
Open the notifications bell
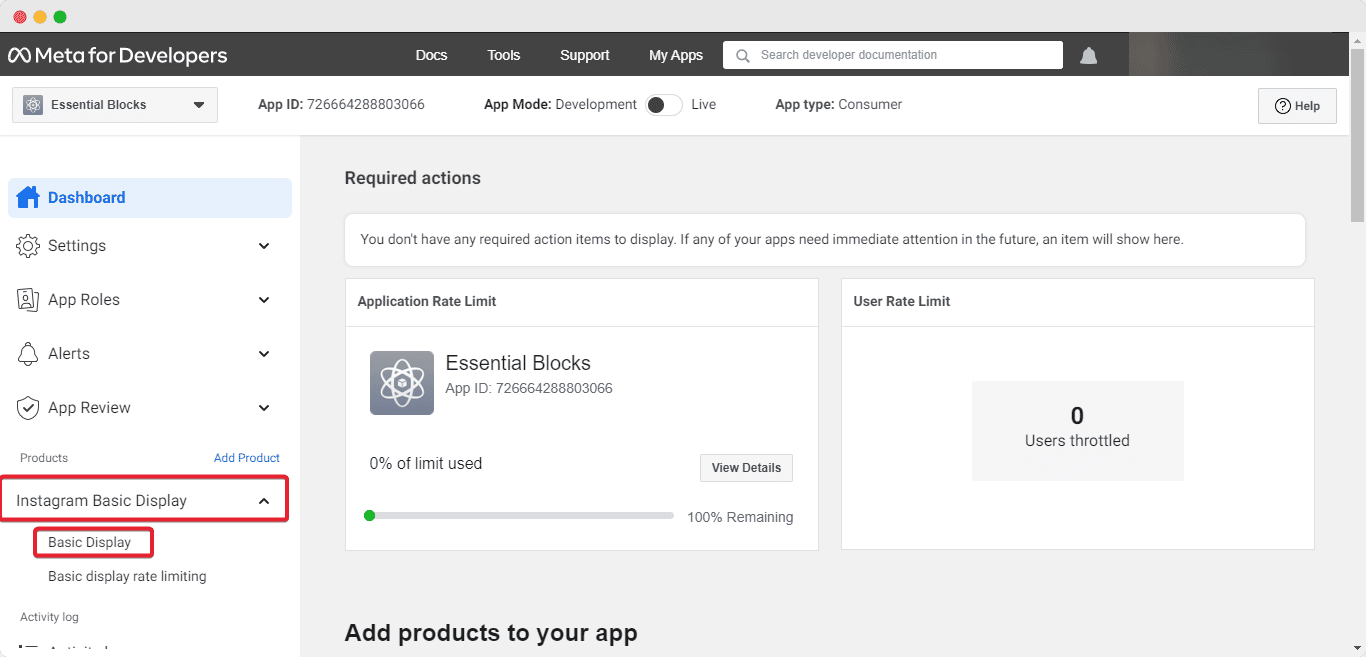[x=1089, y=55]
